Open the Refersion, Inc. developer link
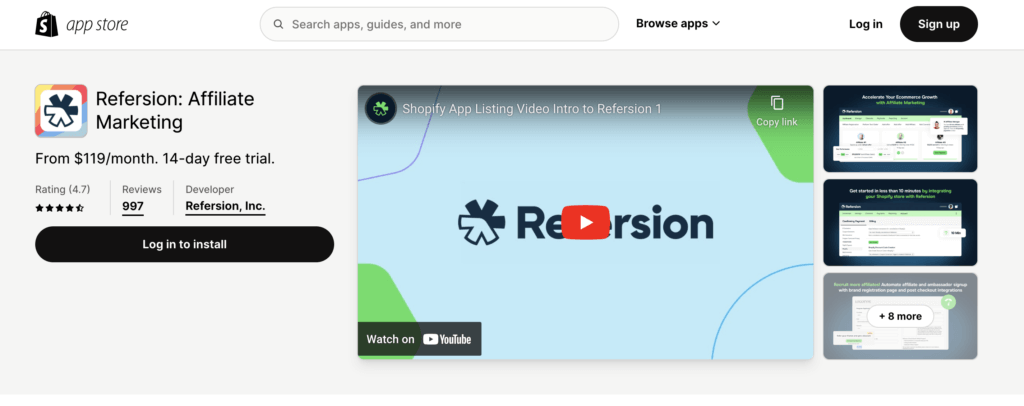 225,207
